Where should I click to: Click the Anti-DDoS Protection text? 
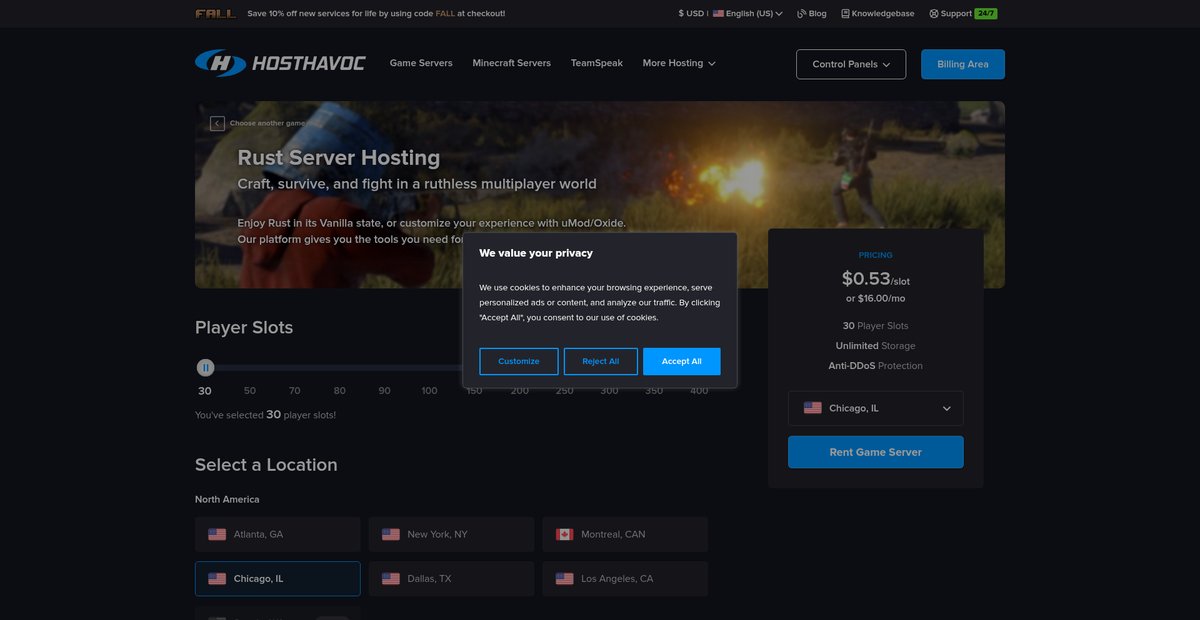[876, 366]
